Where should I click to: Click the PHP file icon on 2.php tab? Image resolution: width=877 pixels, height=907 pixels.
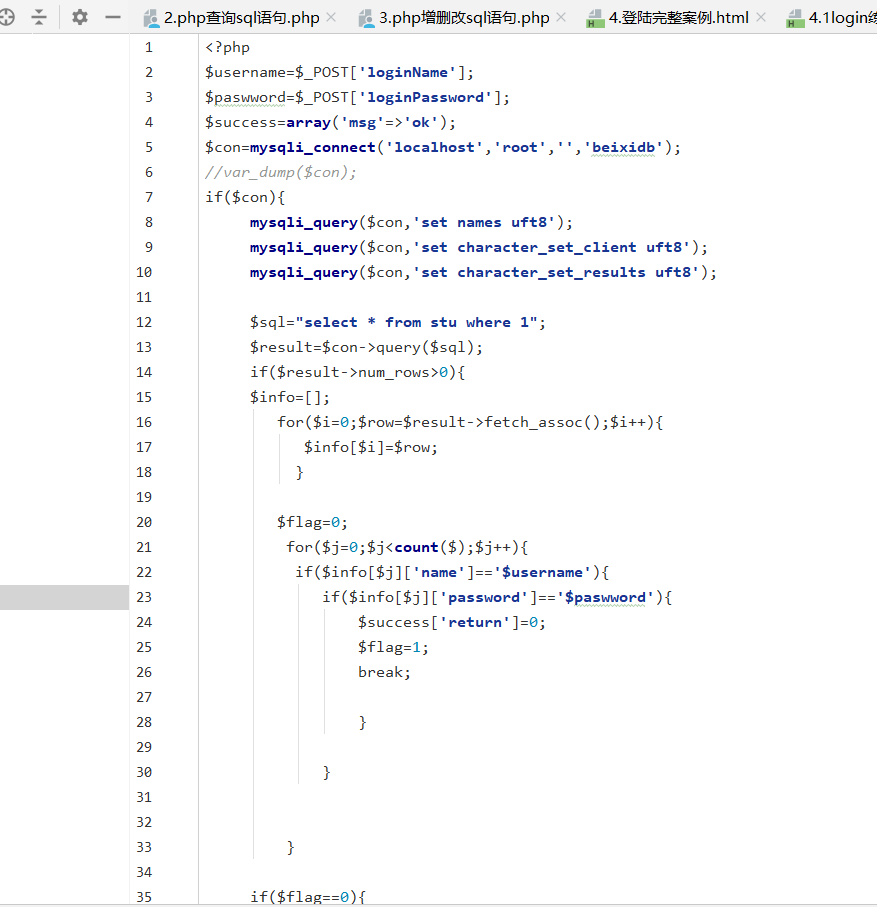click(x=152, y=19)
